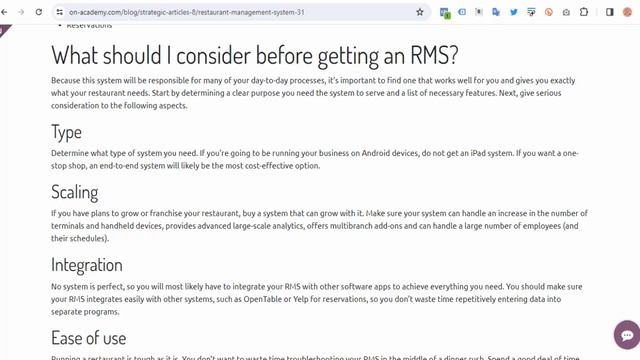Open the Extensions puzzle menu
Screen dimensions: 640x360
(x=584, y=12)
